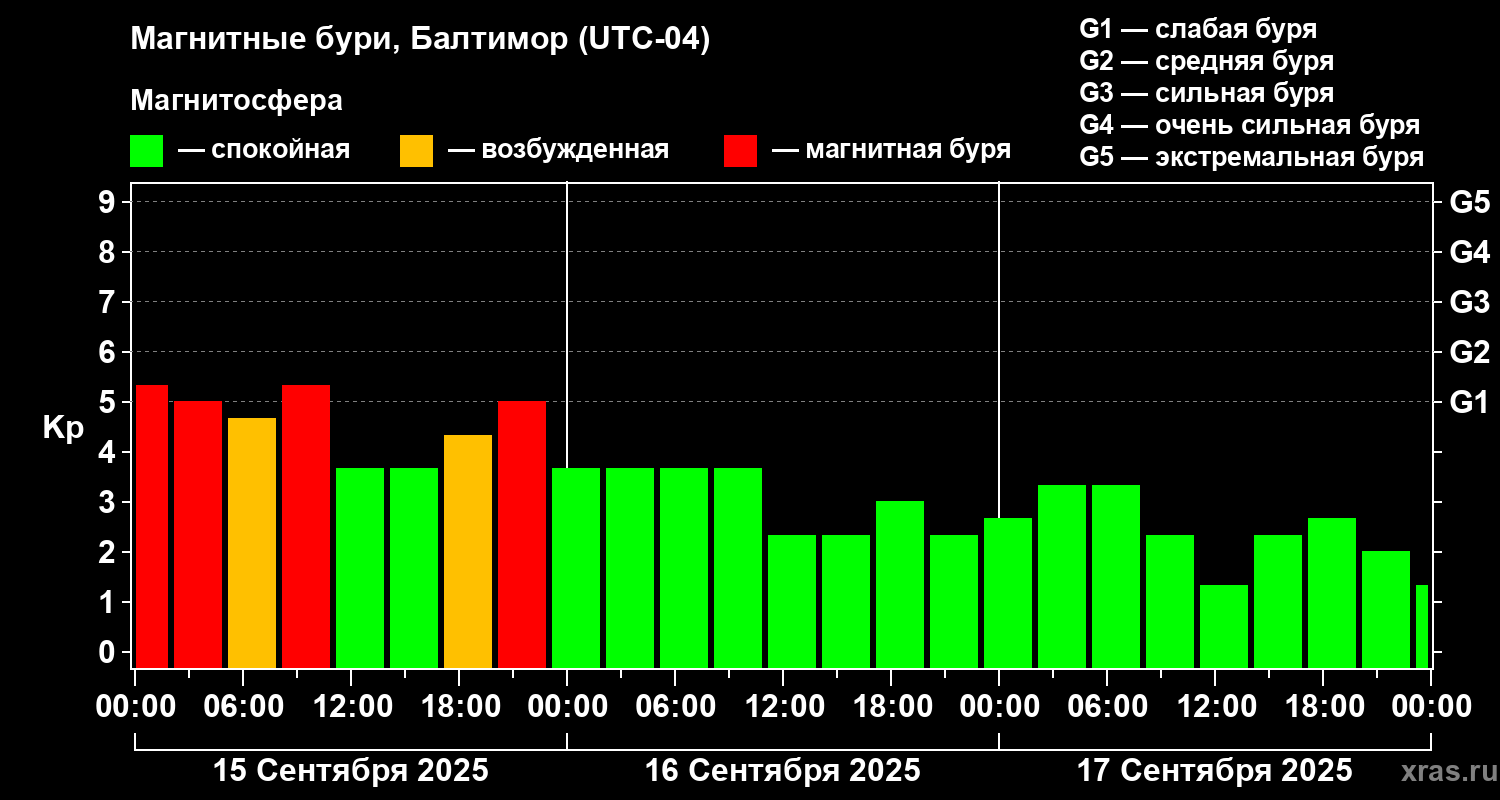Click the red 21:00–00:00 bar on 15 September
Screen dimensions: 1500x800
click(522, 535)
